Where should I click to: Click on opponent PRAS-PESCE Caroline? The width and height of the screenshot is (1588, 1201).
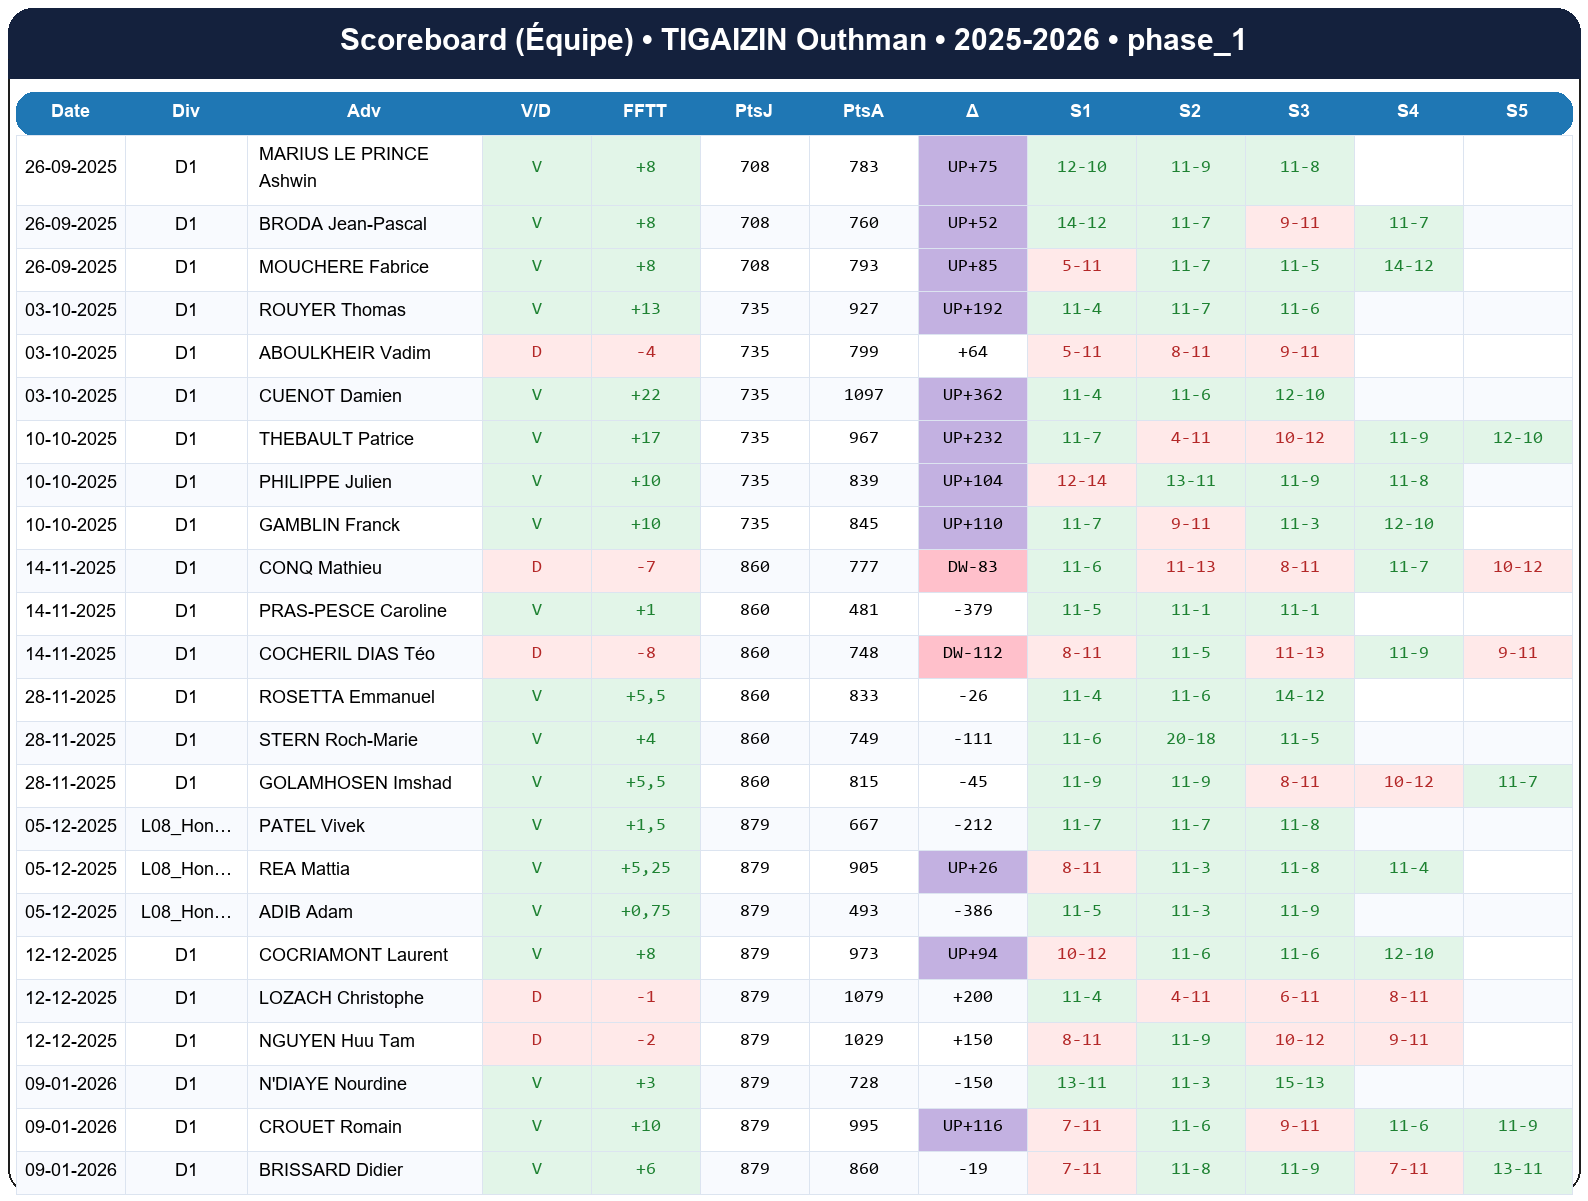[x=352, y=611]
